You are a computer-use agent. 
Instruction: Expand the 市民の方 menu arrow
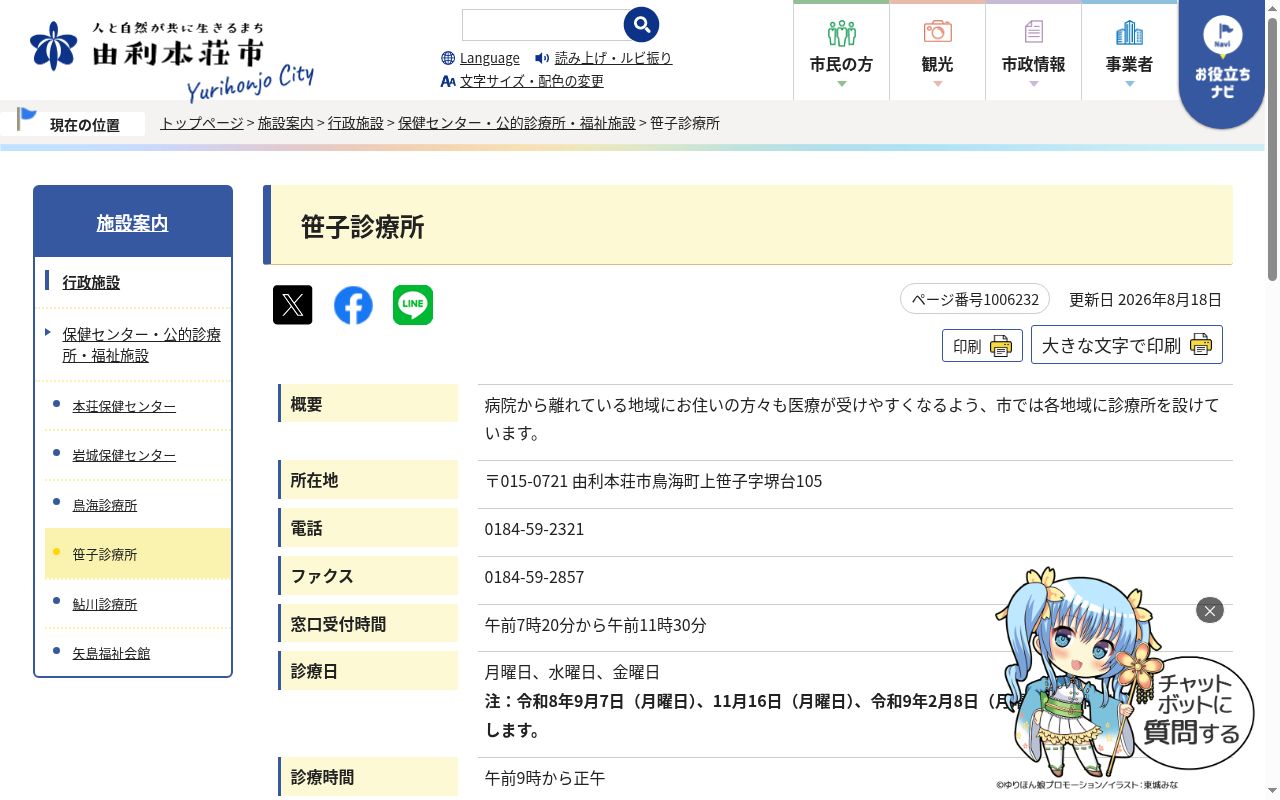click(841, 84)
